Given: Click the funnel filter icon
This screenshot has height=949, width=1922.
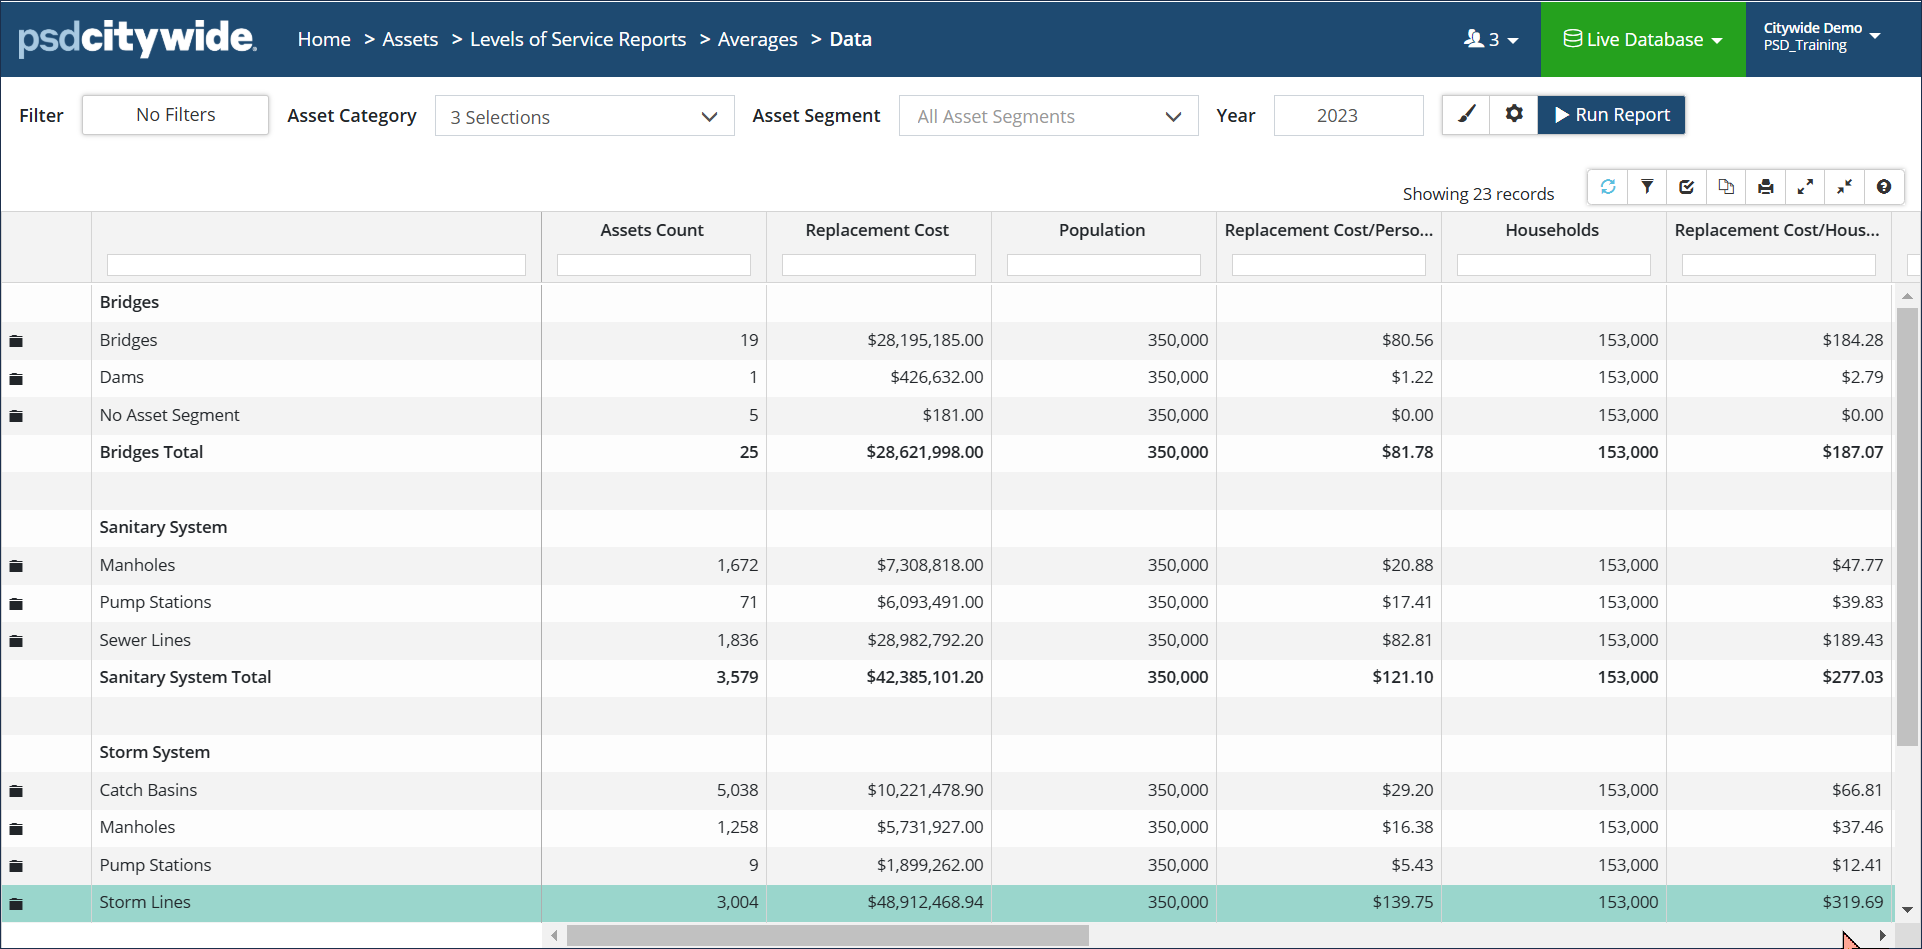Looking at the screenshot, I should point(1647,187).
